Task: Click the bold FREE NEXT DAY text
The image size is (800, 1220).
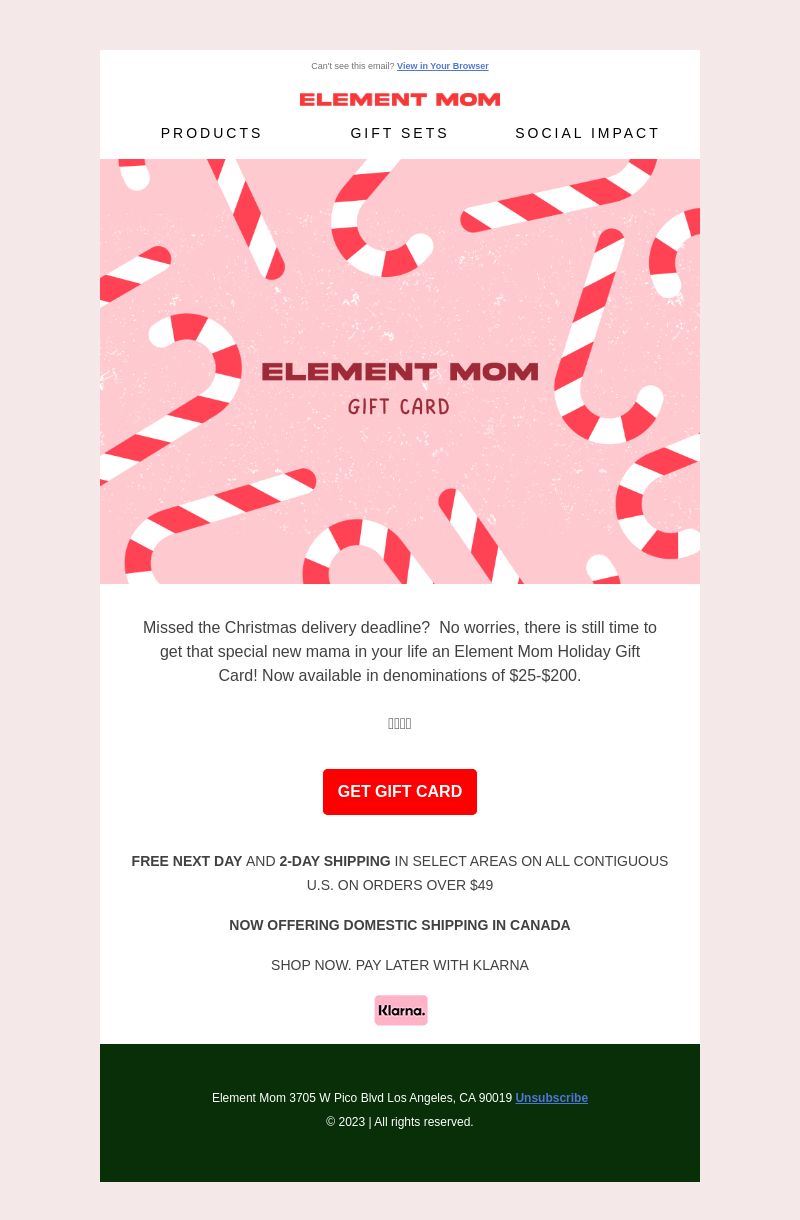Action: point(187,861)
